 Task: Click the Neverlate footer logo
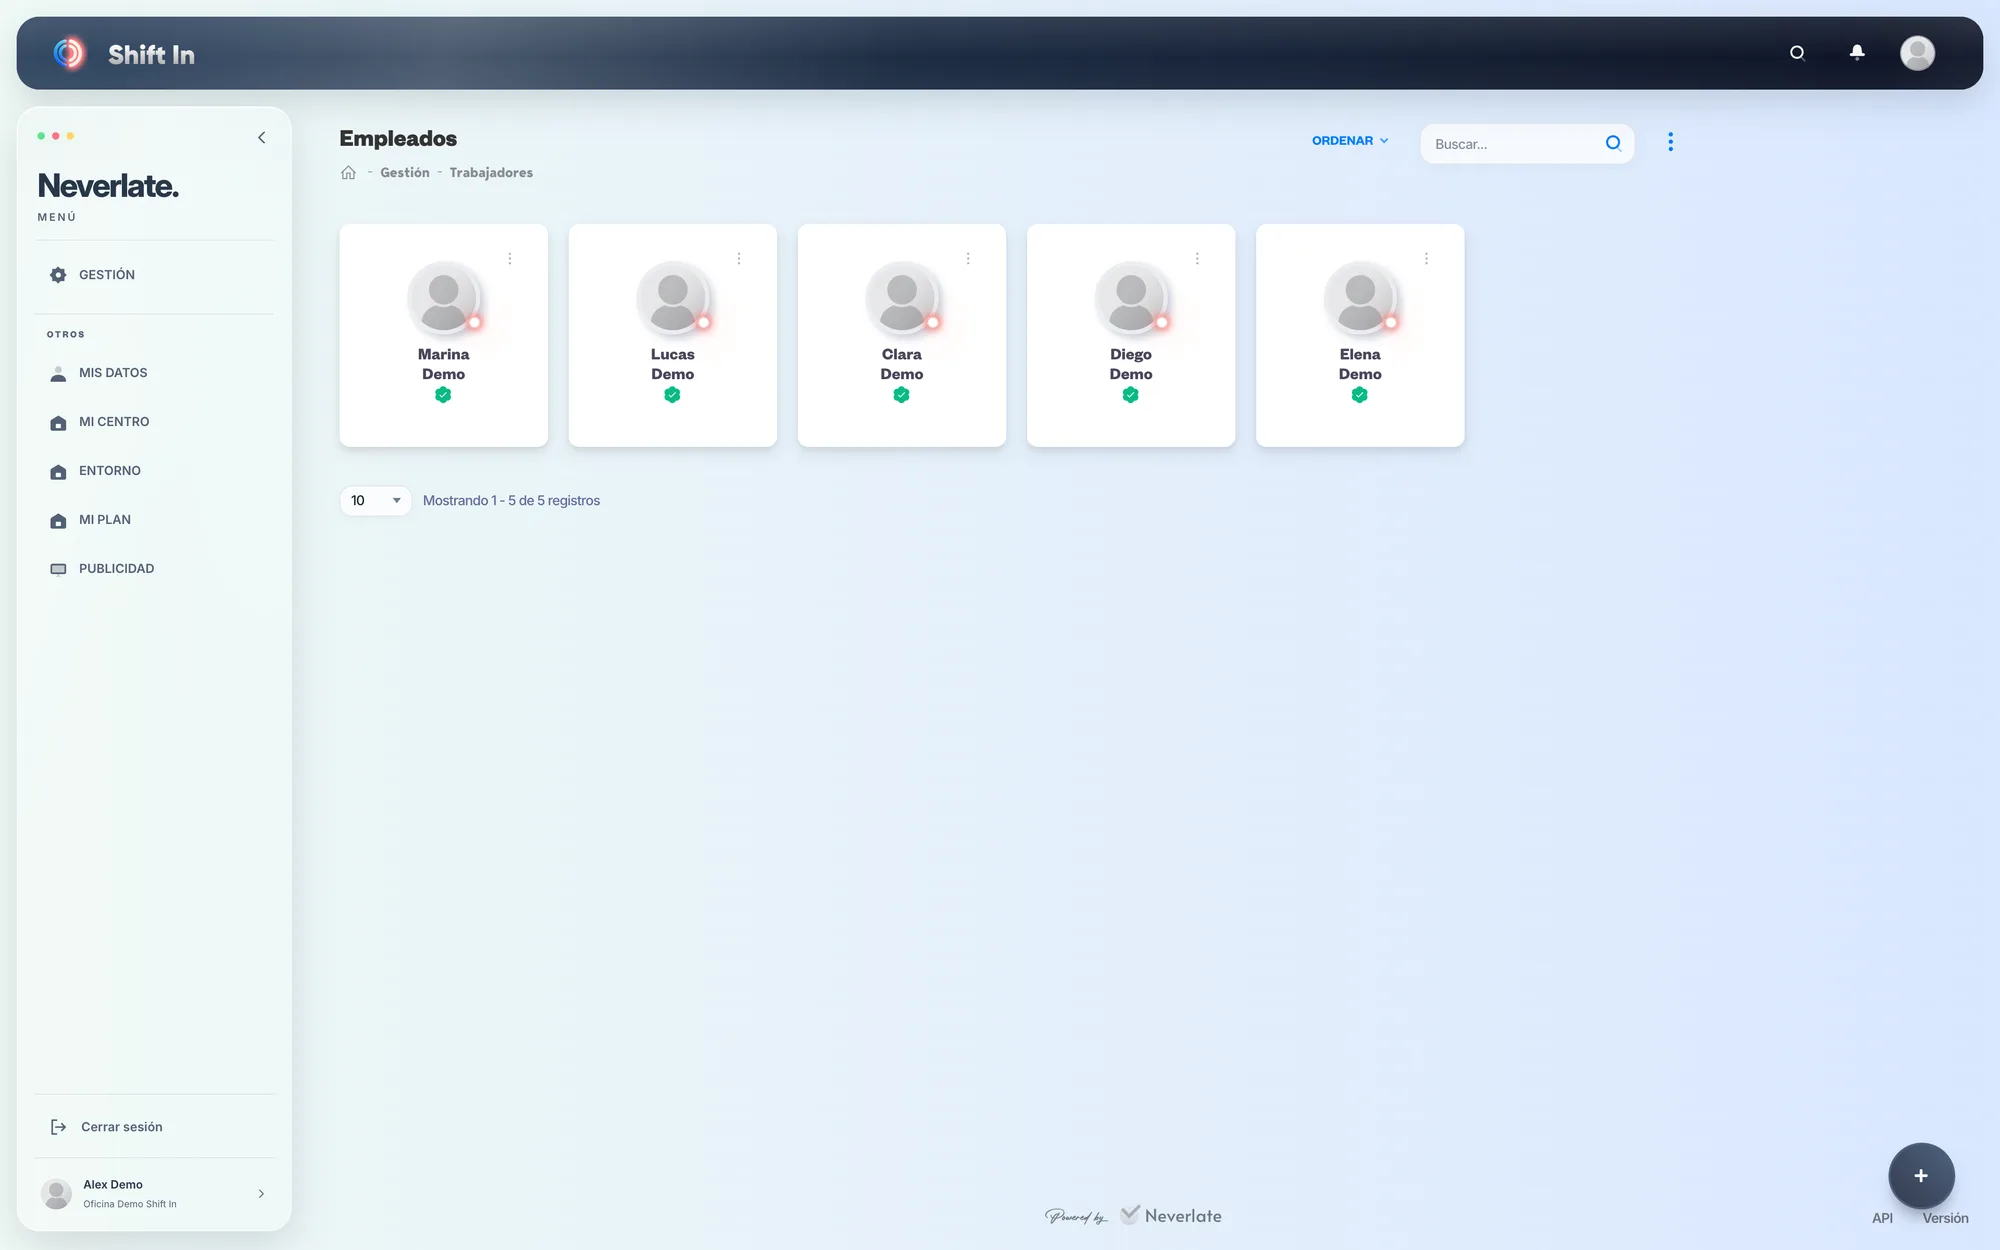(1171, 1216)
